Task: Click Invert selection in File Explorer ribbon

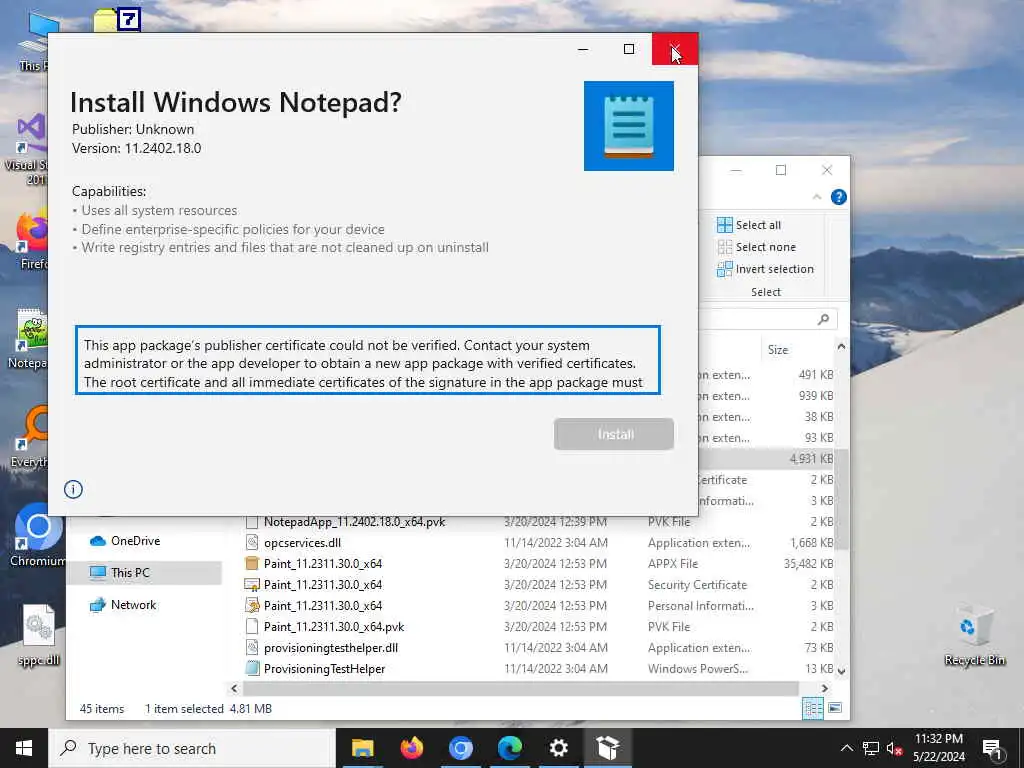Action: point(765,269)
